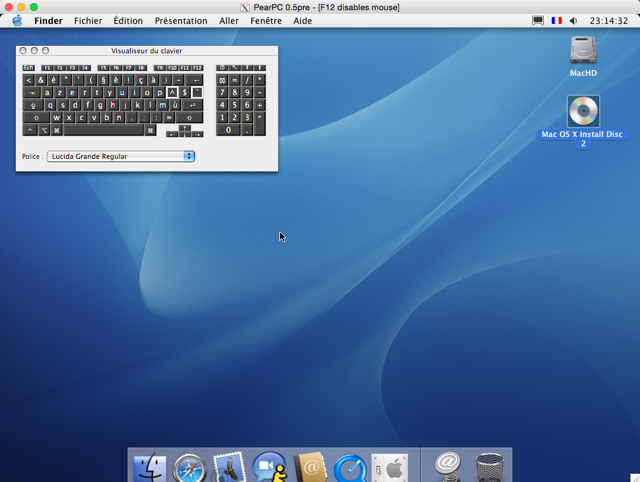Open Finder from the Dock
This screenshot has width=640, height=482.
point(150,467)
